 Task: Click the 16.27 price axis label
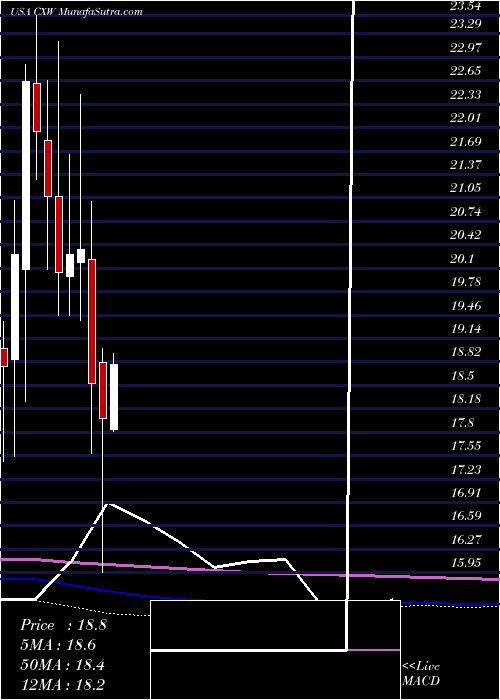coord(465,540)
